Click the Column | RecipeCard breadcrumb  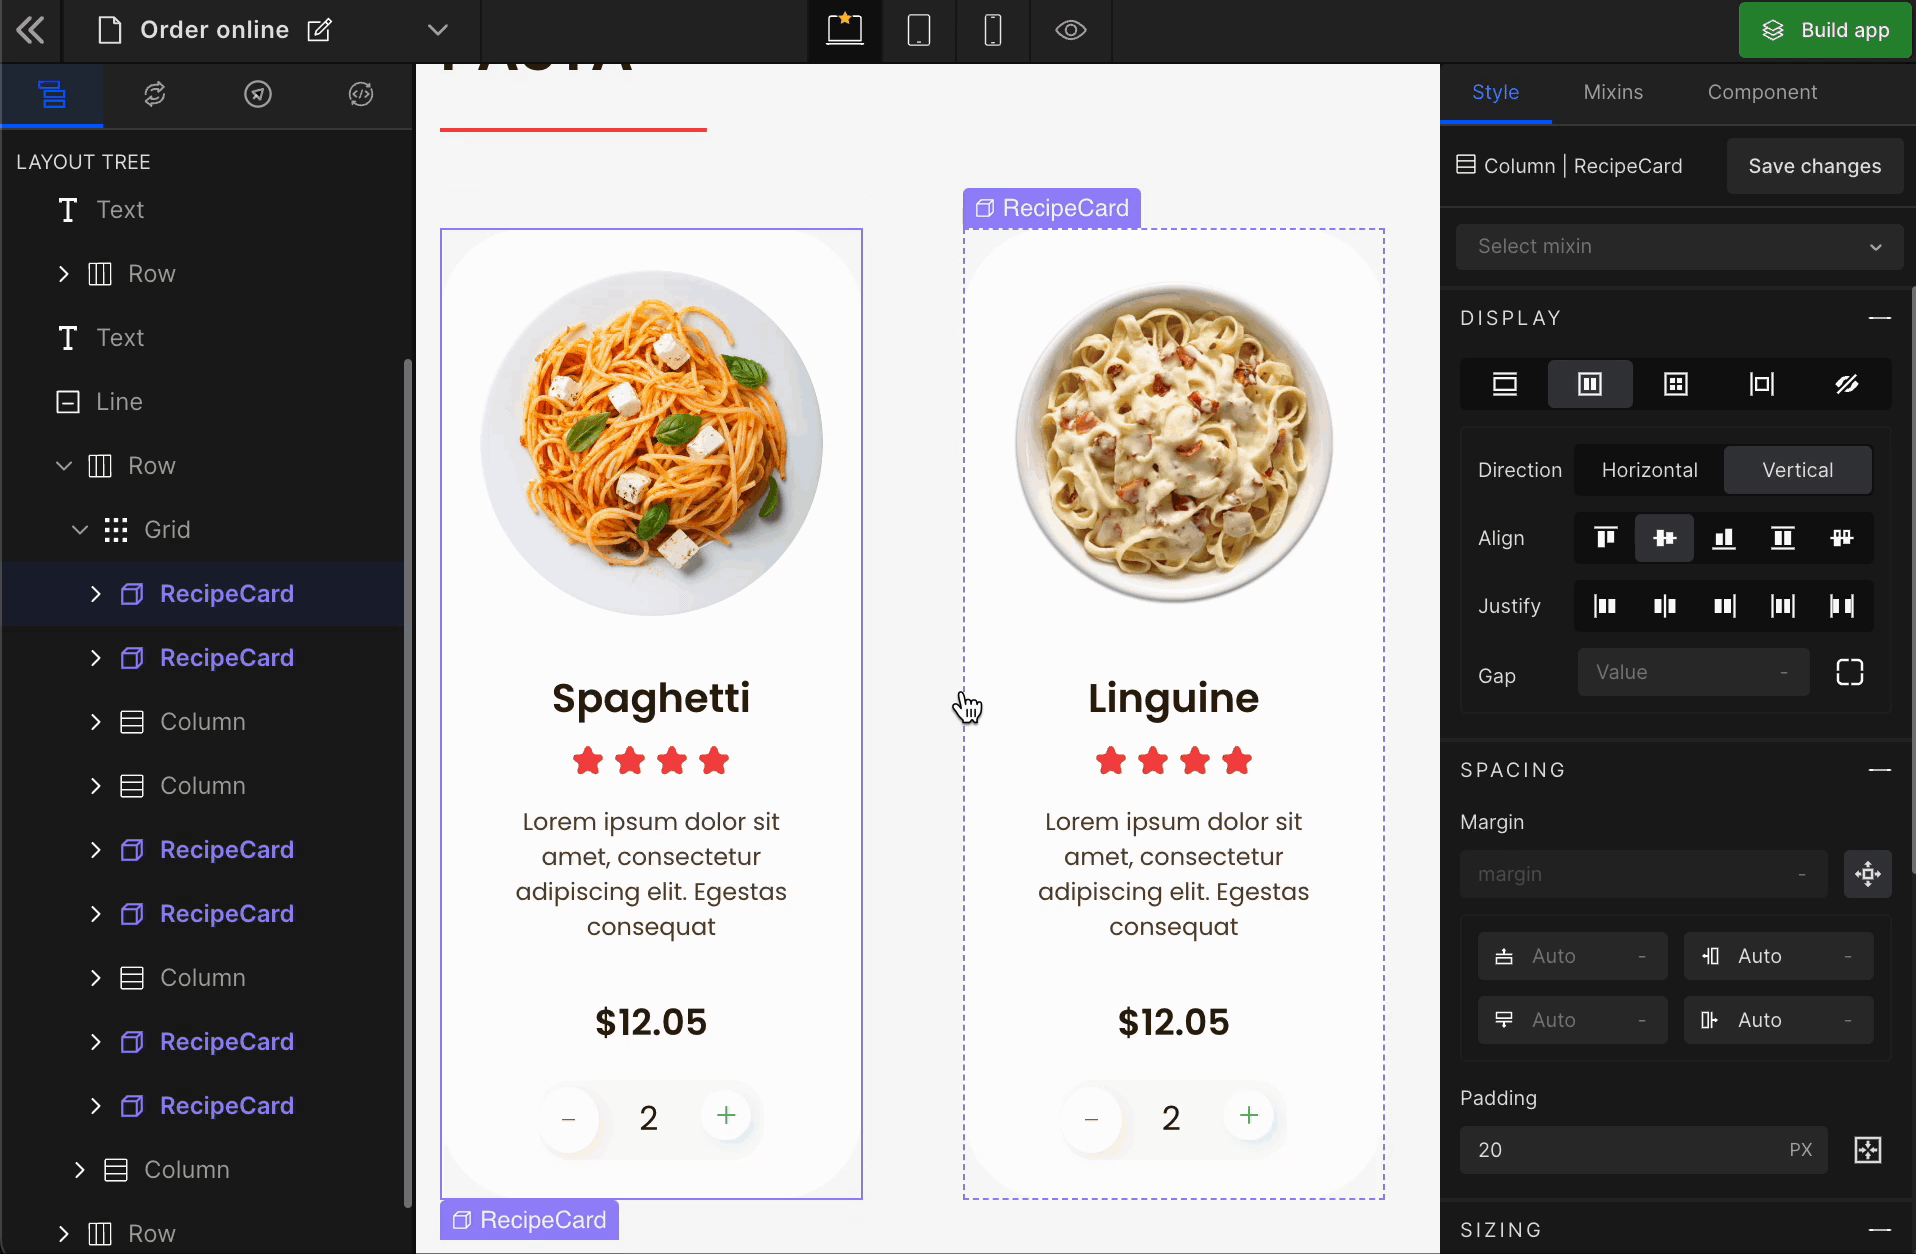pyautogui.click(x=1569, y=166)
